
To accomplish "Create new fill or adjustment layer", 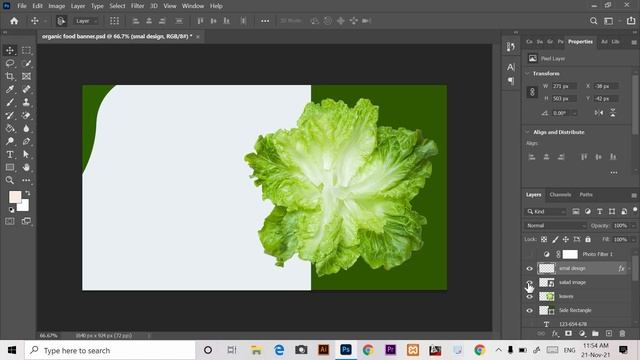I will (582, 333).
